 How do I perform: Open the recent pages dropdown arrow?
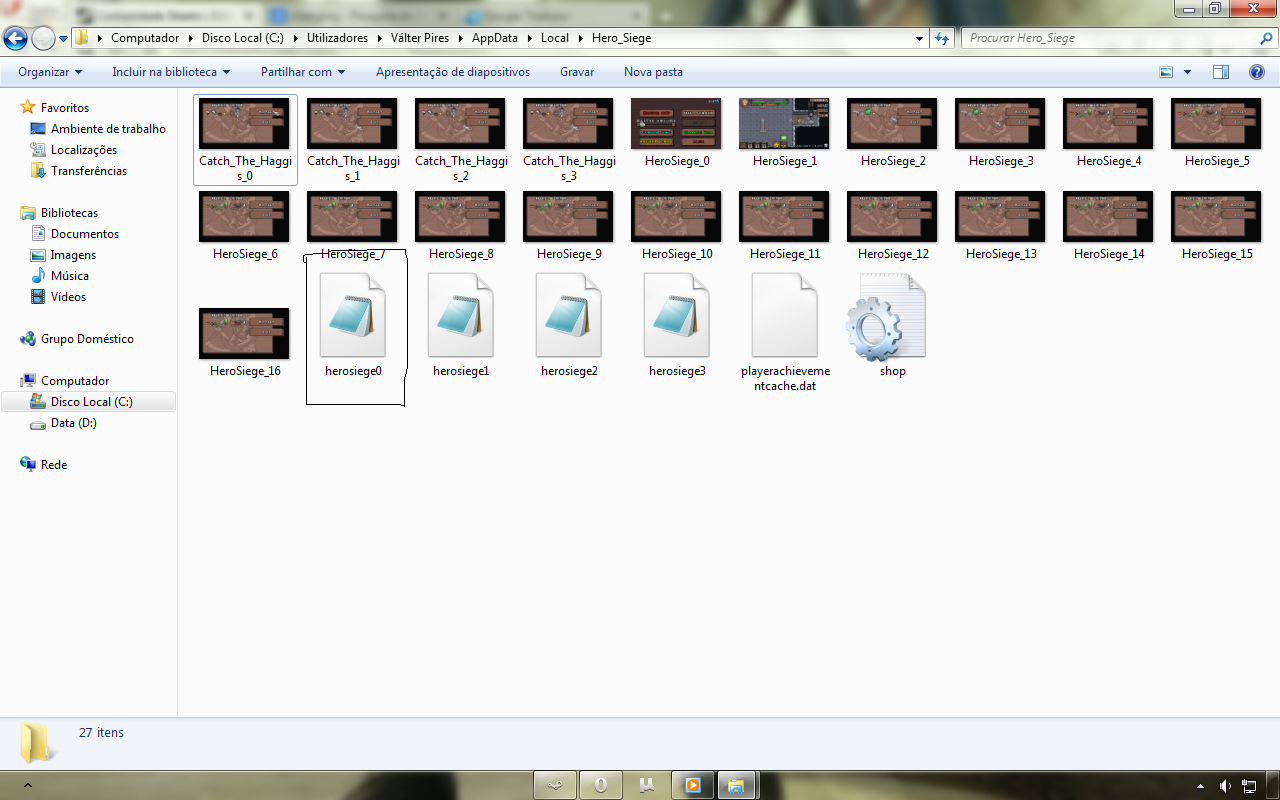64,39
